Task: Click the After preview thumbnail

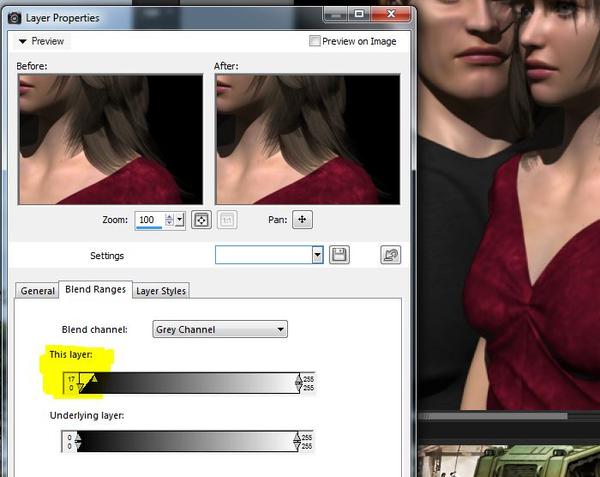Action: (x=308, y=139)
